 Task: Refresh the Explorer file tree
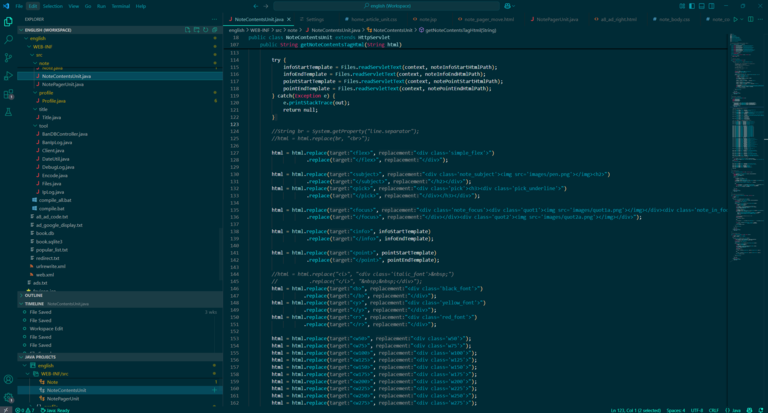click(x=206, y=30)
